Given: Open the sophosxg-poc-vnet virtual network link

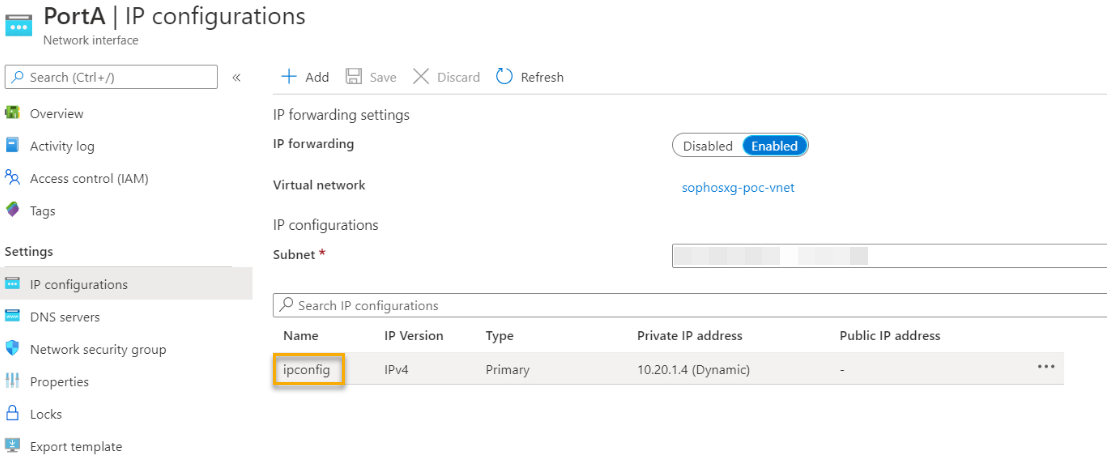Looking at the screenshot, I should tap(738, 187).
